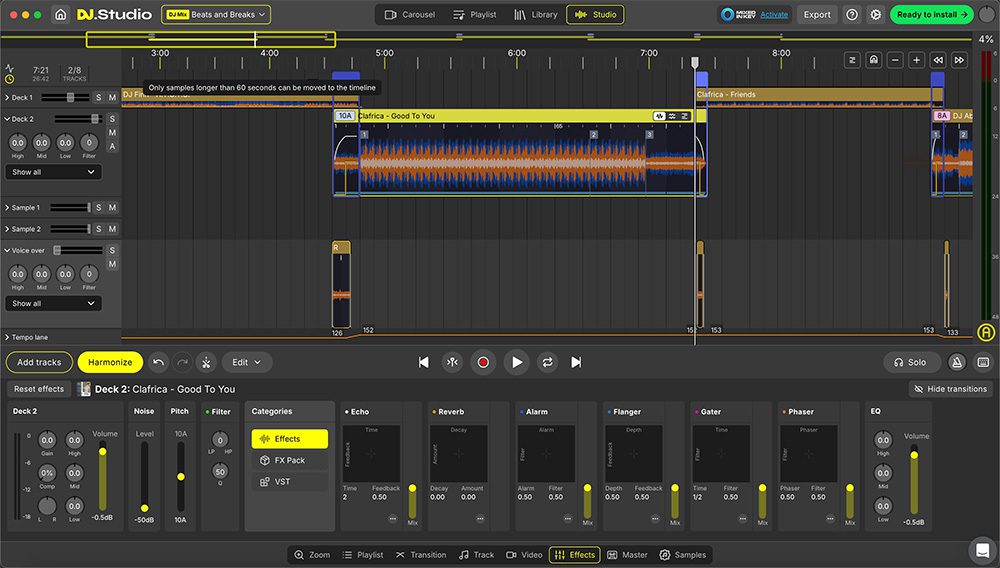
Task: Click the rewind double-arrow icon
Action: tap(938, 60)
